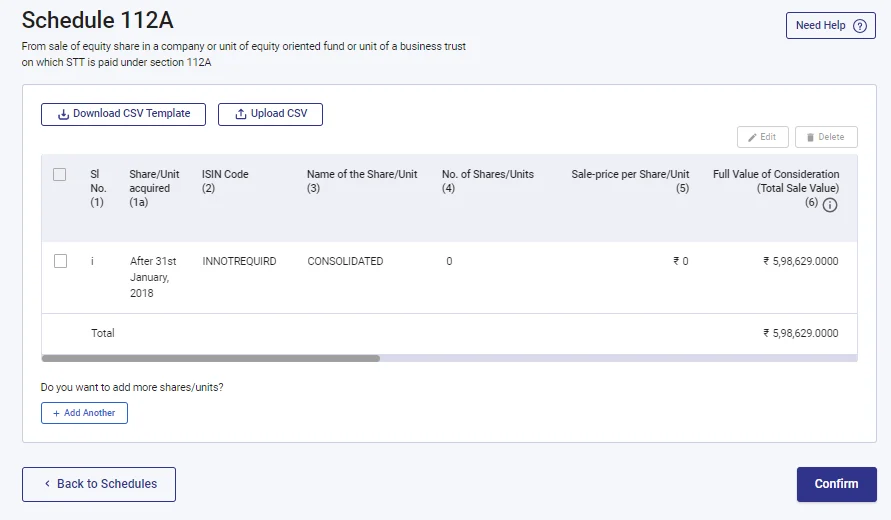Click the plus icon in Add Another
Image resolution: width=891 pixels, height=520 pixels.
click(56, 413)
